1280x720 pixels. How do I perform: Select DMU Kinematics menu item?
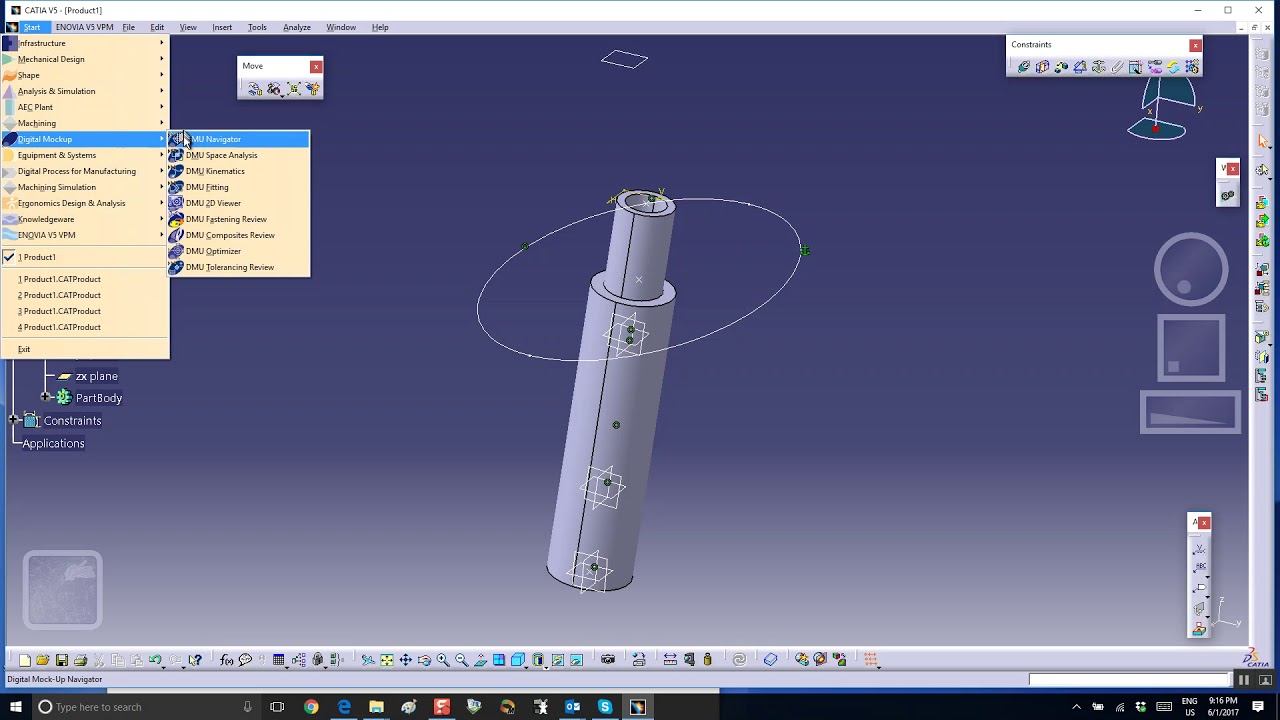pyautogui.click(x=239, y=171)
